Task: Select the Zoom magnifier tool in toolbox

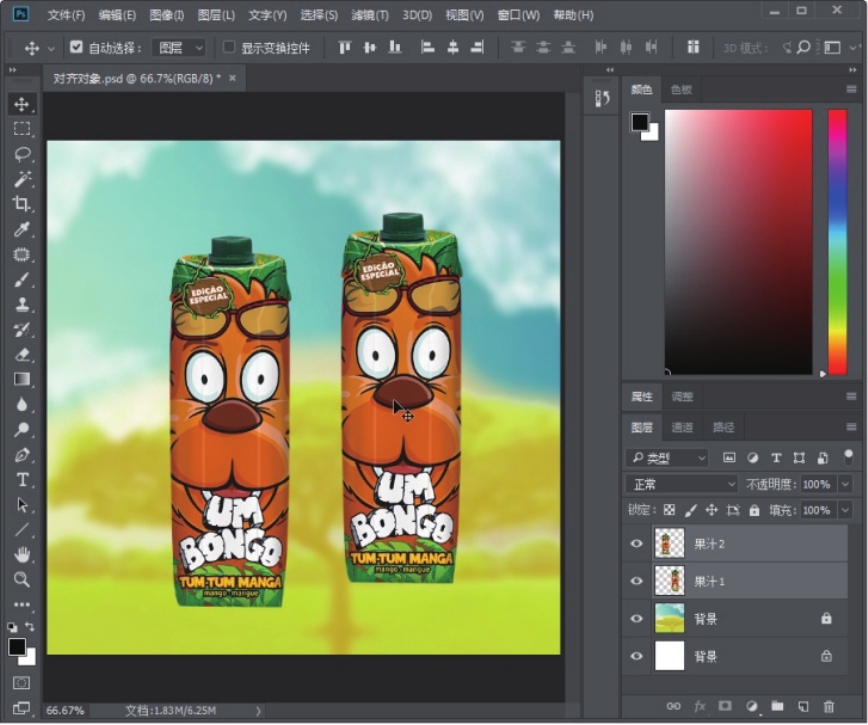Action: (x=22, y=579)
